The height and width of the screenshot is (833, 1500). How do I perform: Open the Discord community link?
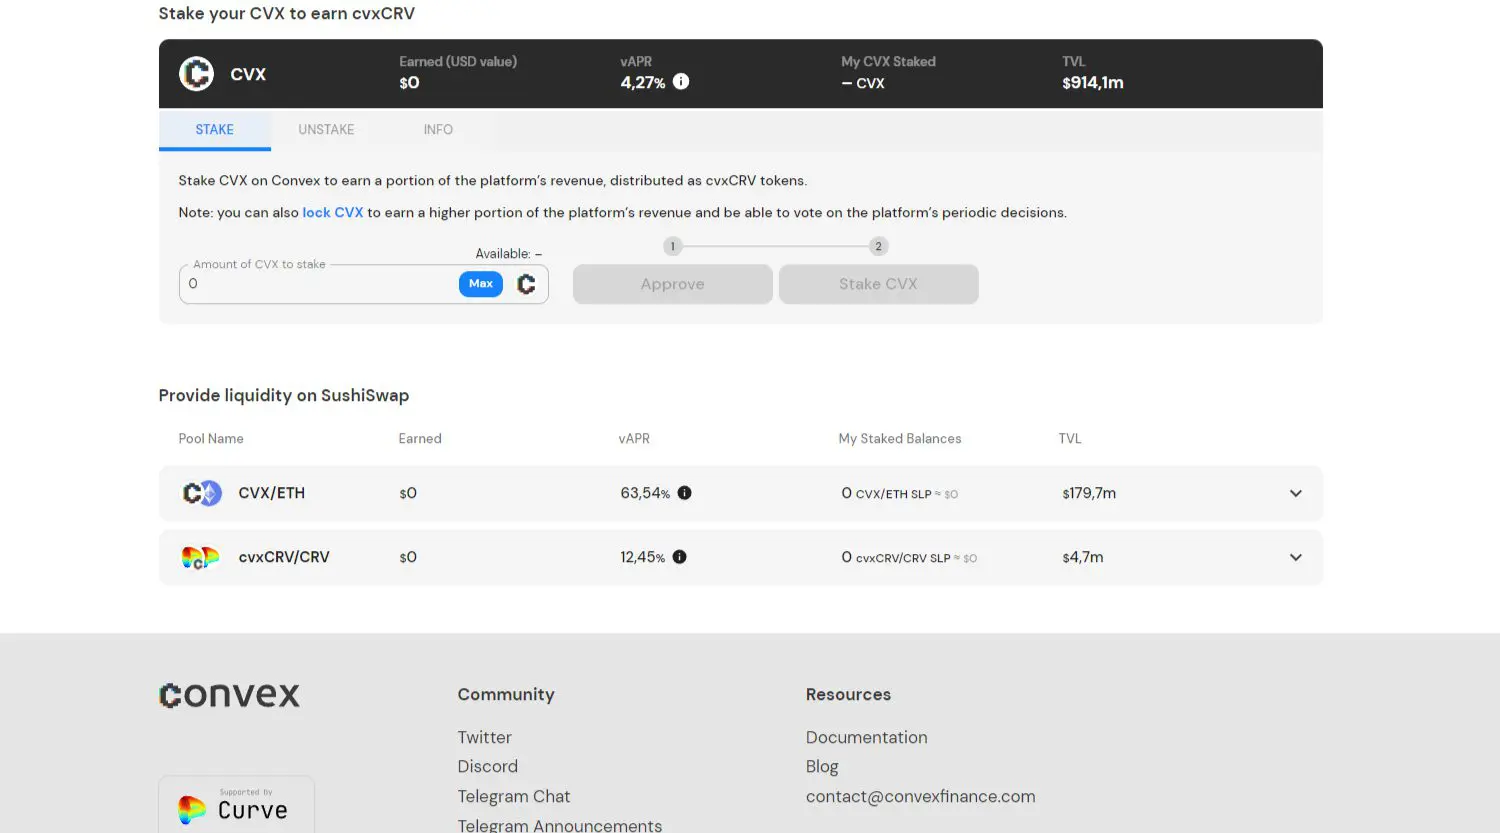click(x=488, y=766)
